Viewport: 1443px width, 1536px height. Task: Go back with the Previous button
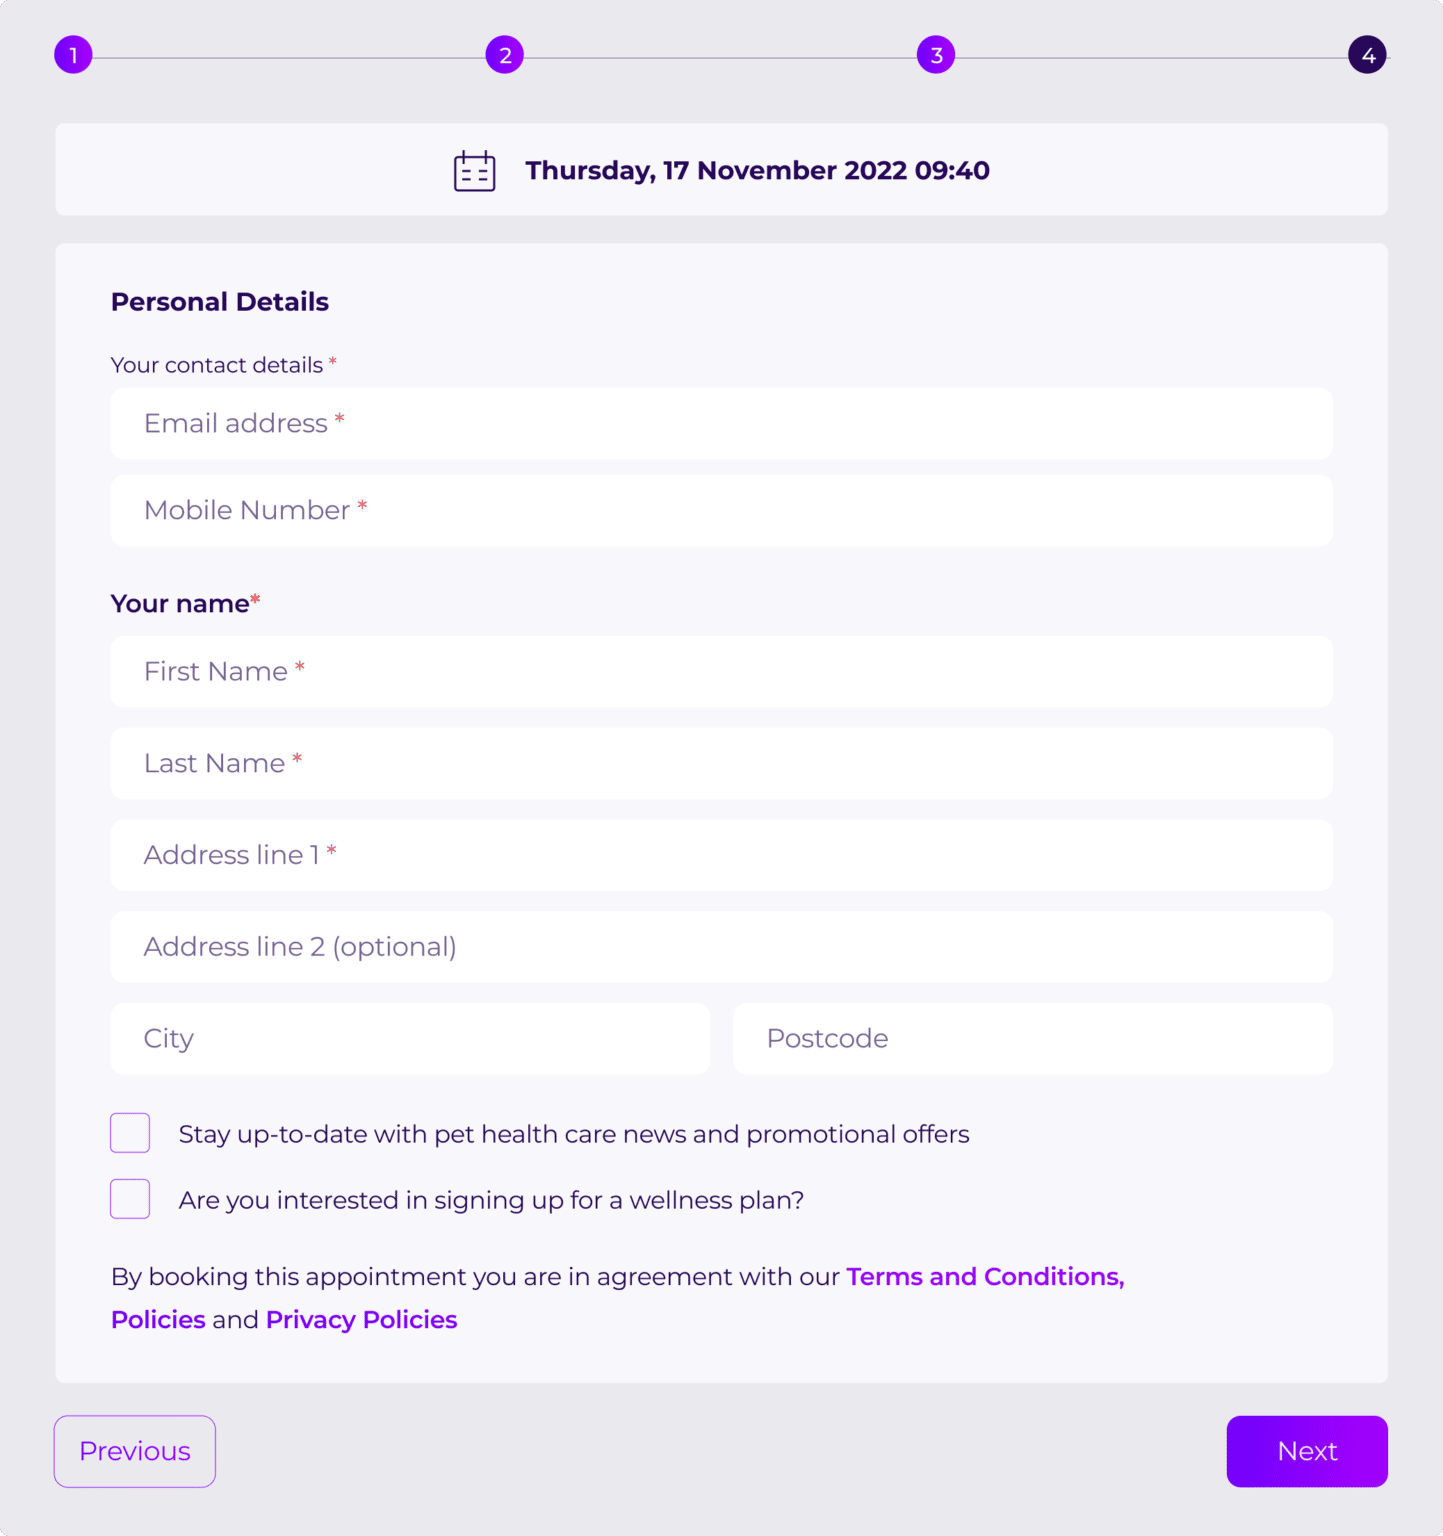pyautogui.click(x=135, y=1451)
